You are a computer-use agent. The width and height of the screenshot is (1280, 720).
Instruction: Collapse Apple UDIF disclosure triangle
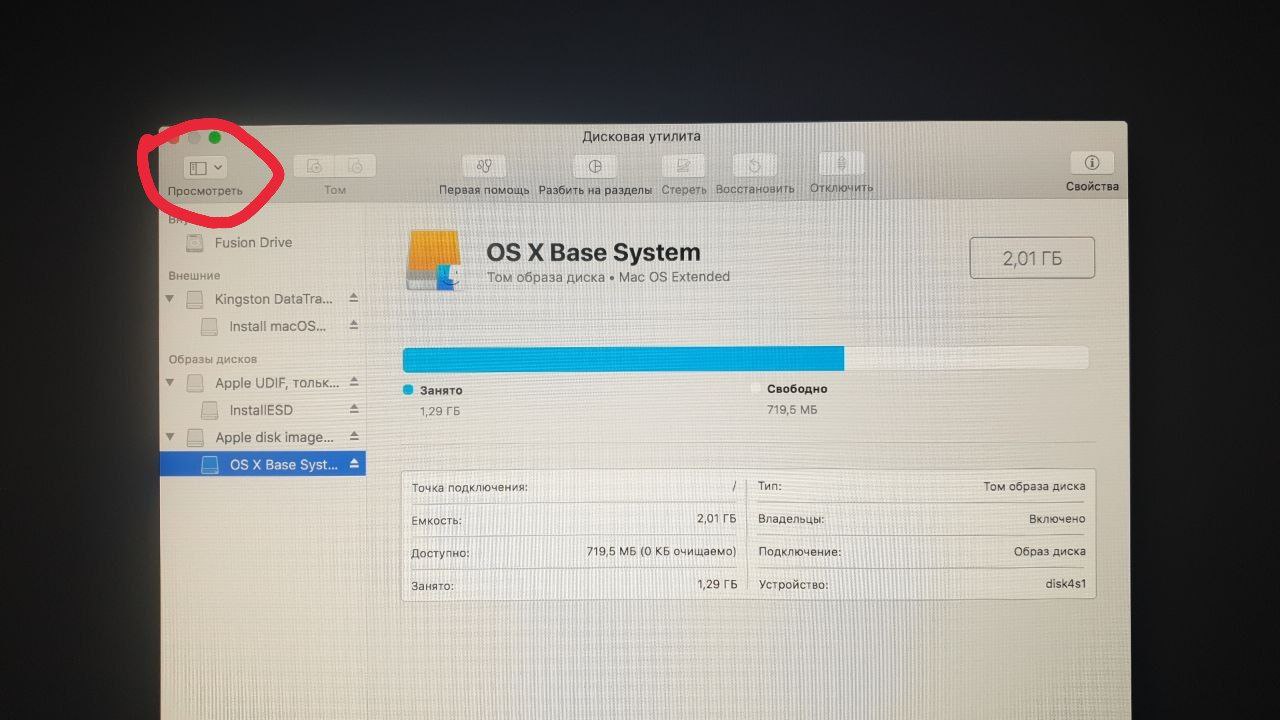click(x=170, y=383)
